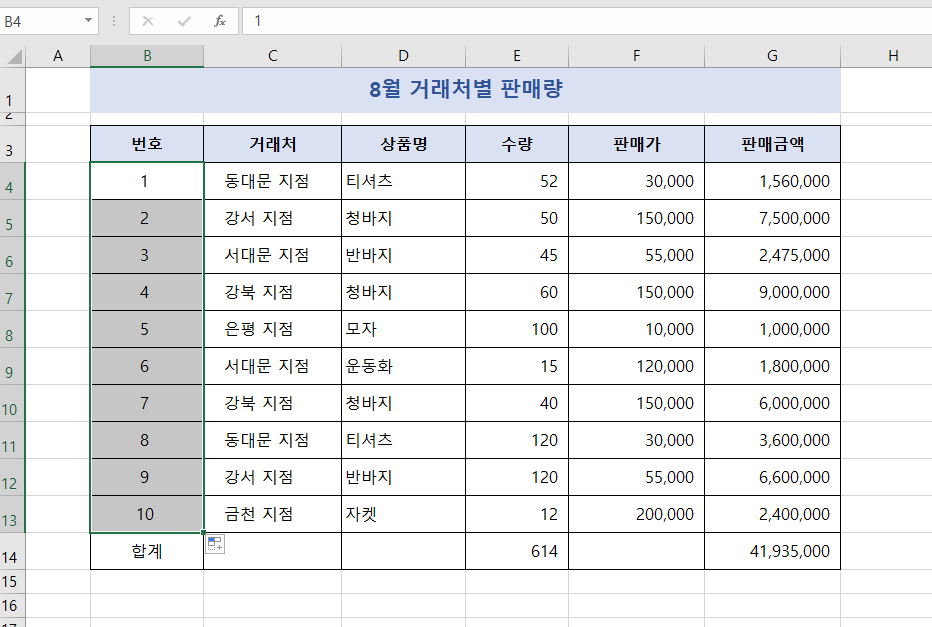
Task: Click price cell 200,000
Action: [x=636, y=514]
